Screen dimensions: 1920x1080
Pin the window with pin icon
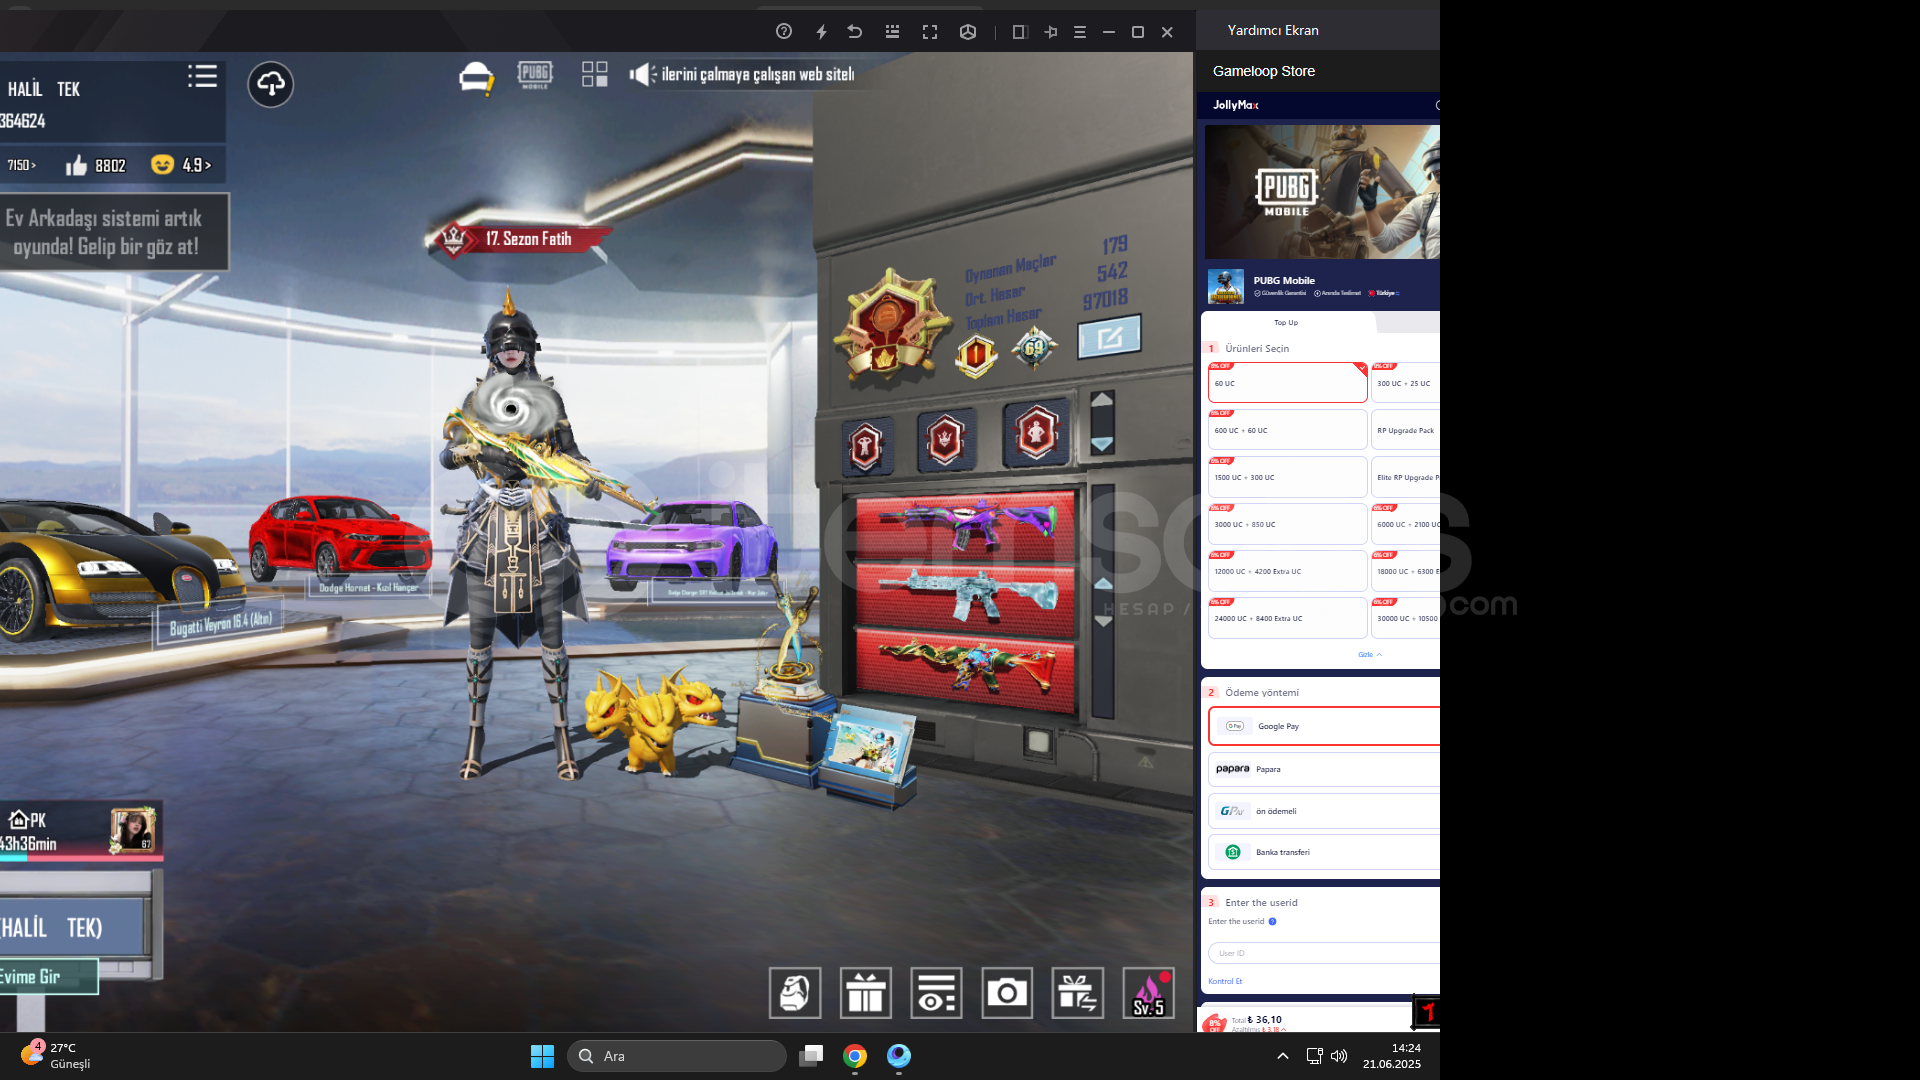tap(1050, 32)
